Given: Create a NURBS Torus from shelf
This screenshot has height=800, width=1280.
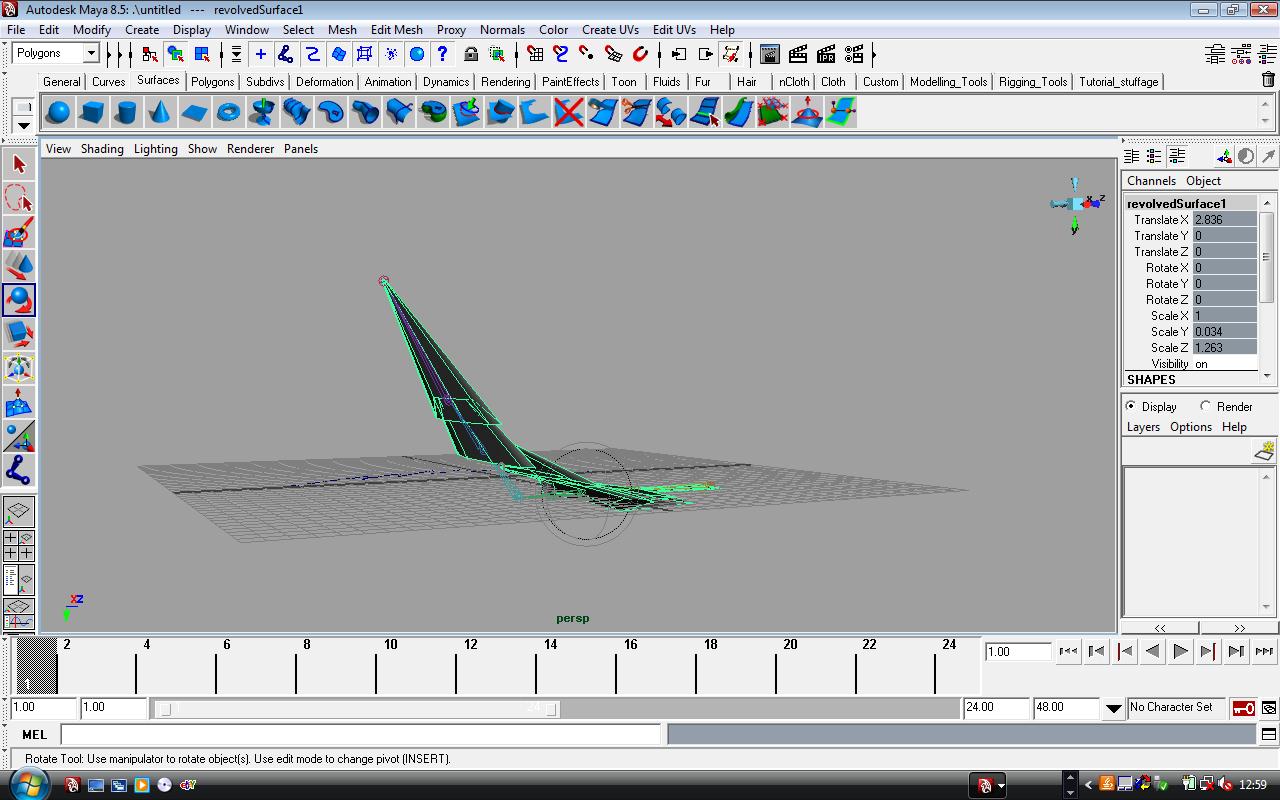Looking at the screenshot, I should (228, 112).
